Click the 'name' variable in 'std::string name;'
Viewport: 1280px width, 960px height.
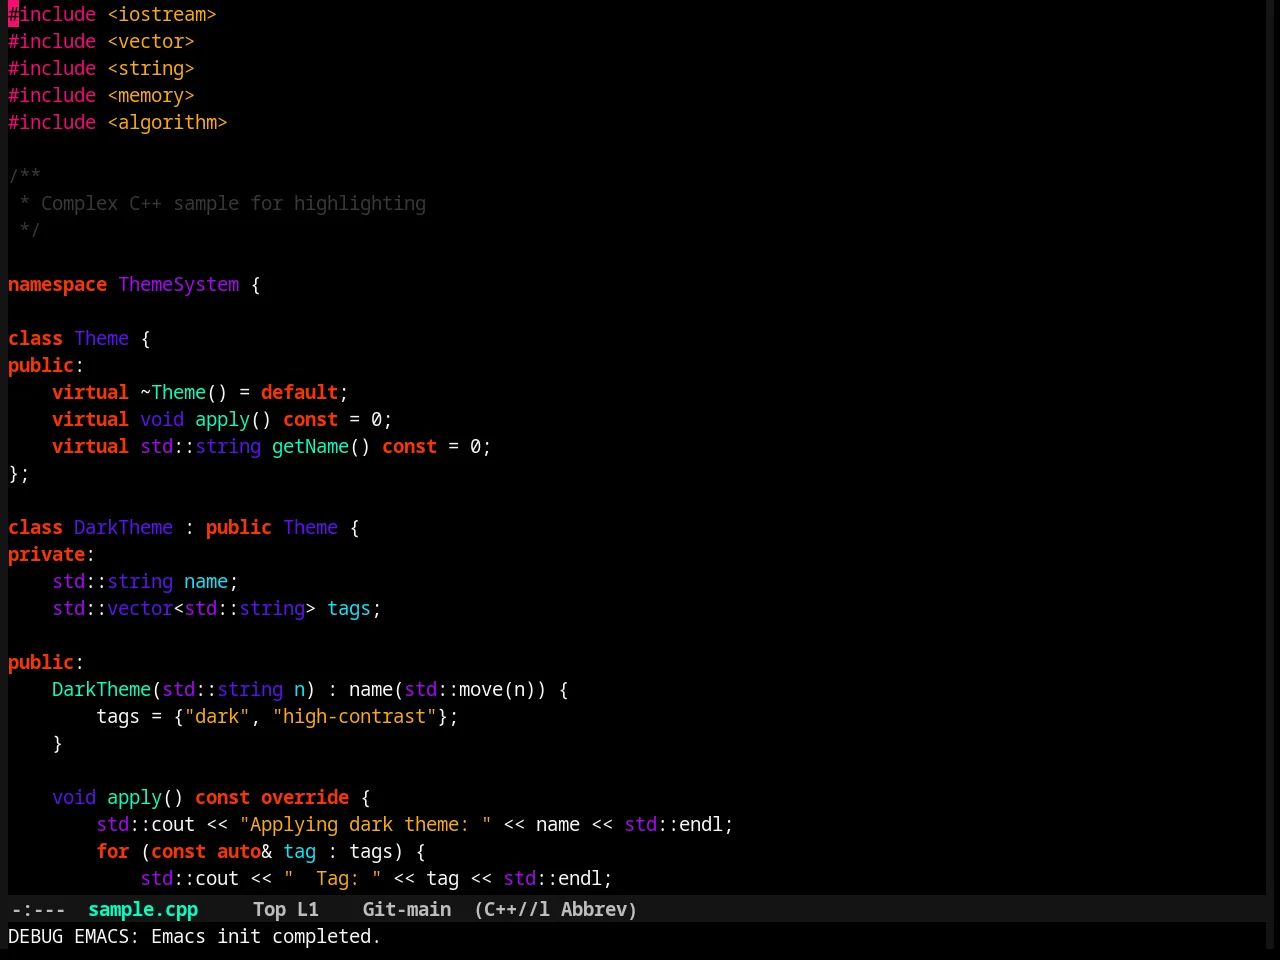[x=206, y=581]
